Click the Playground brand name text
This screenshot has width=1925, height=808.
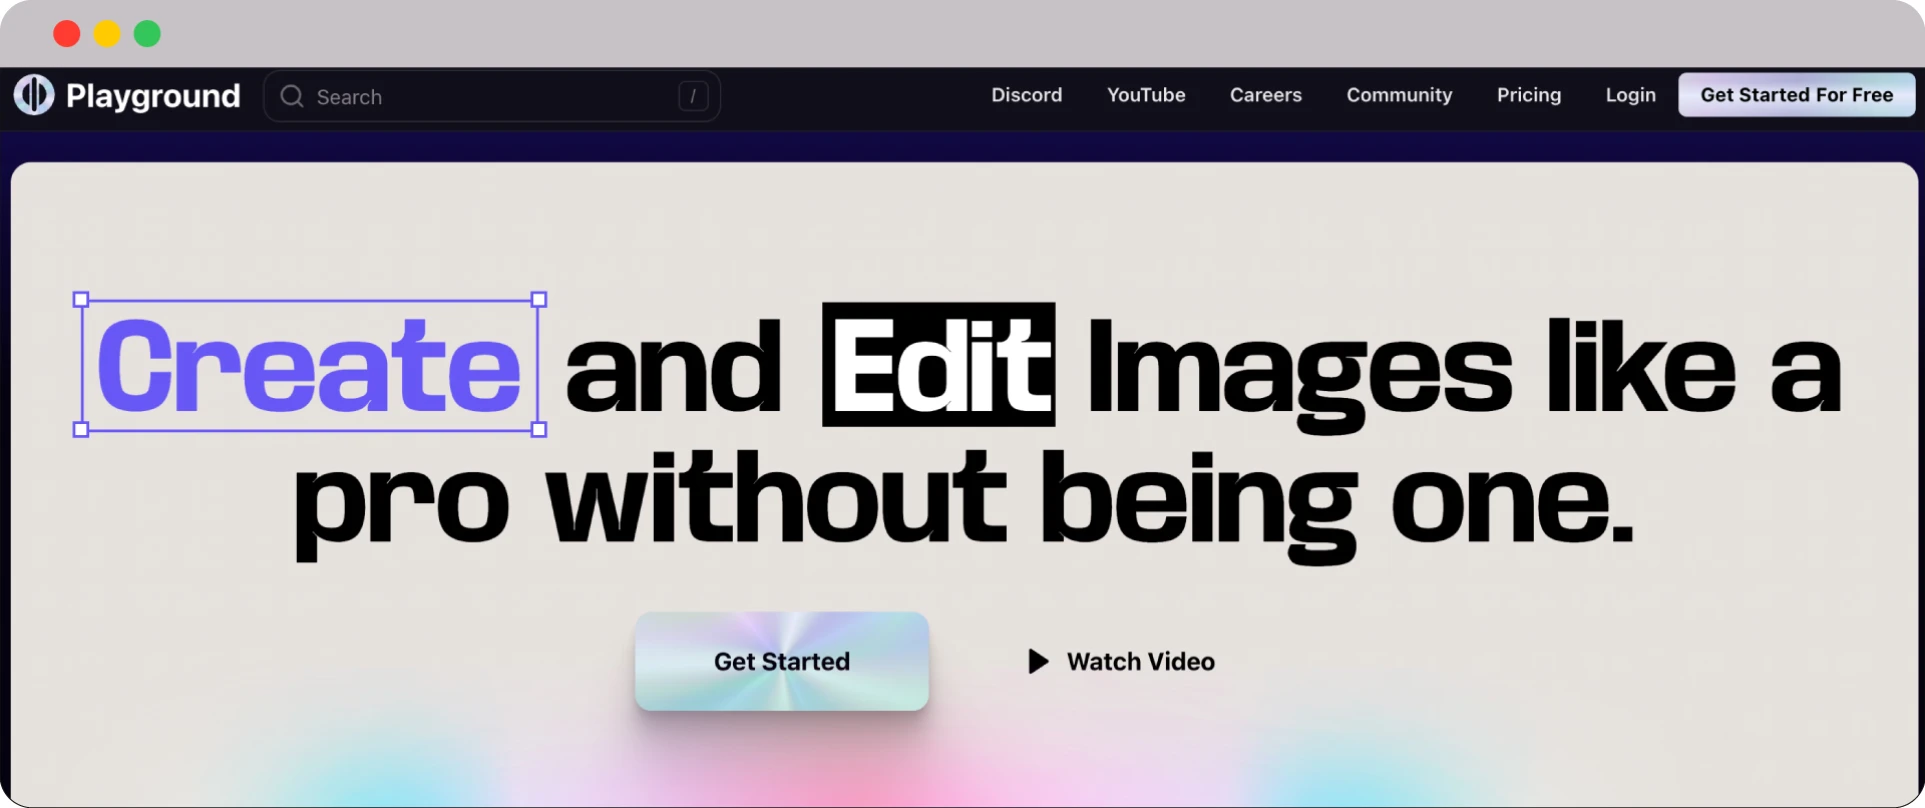point(153,96)
